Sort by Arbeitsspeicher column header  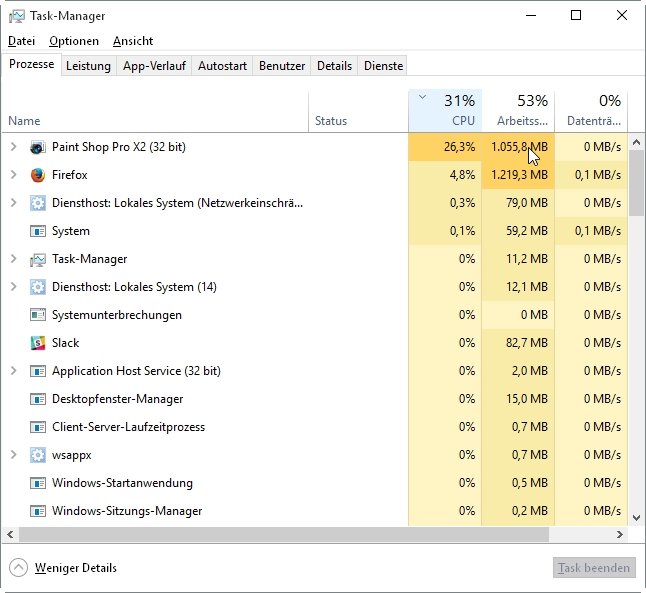[x=518, y=111]
